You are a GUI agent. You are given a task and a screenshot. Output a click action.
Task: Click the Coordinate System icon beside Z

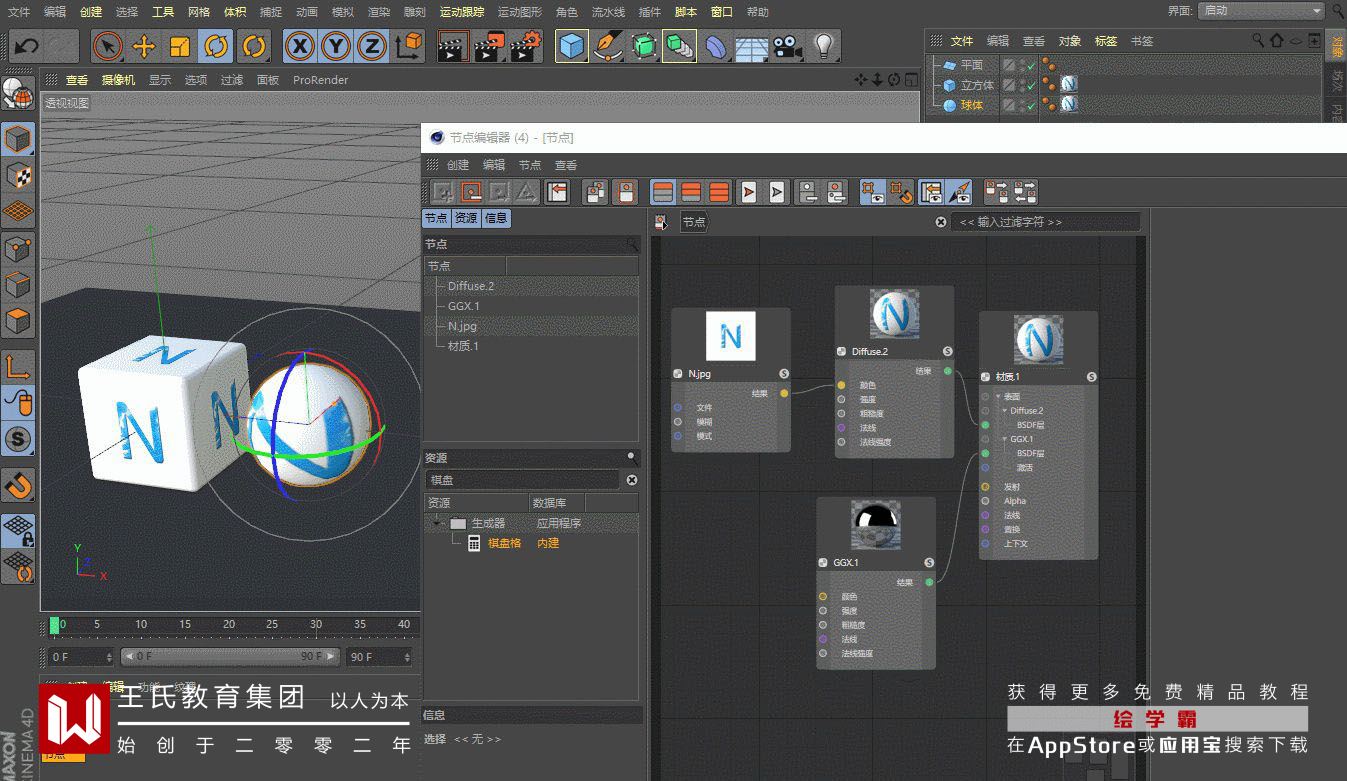(x=409, y=46)
